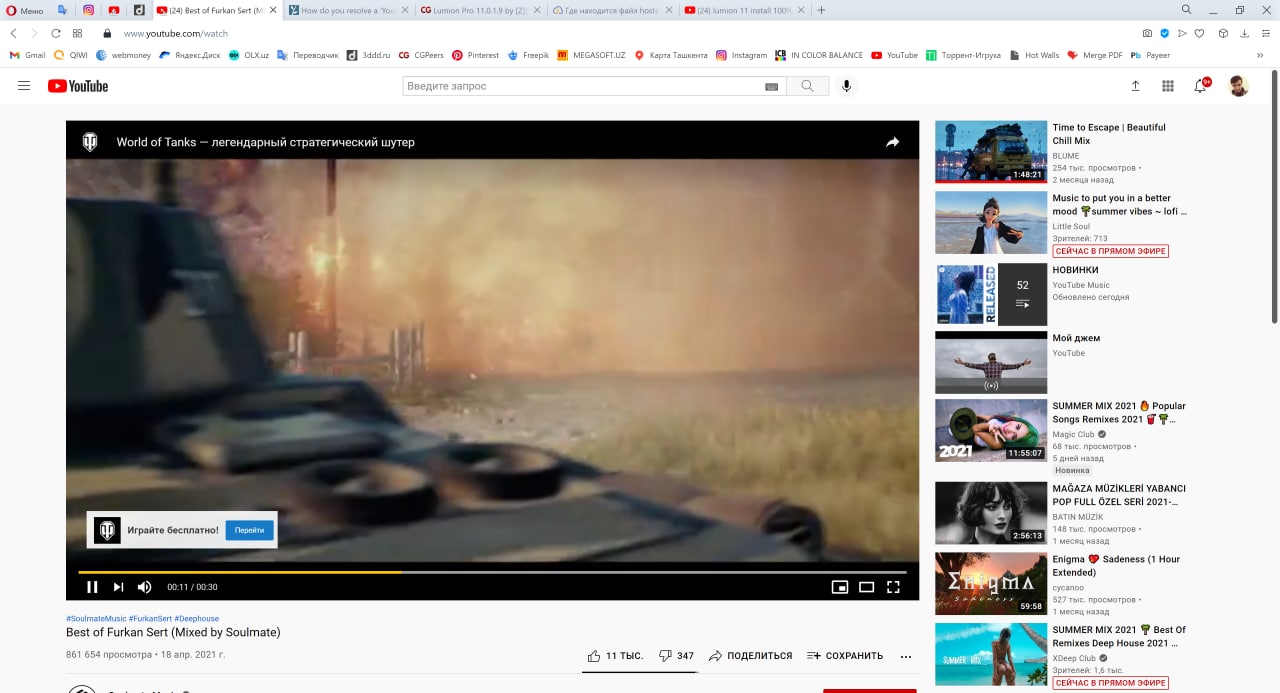Open the Gmail bookmark
The width and height of the screenshot is (1280, 693).
pyautogui.click(x=27, y=55)
